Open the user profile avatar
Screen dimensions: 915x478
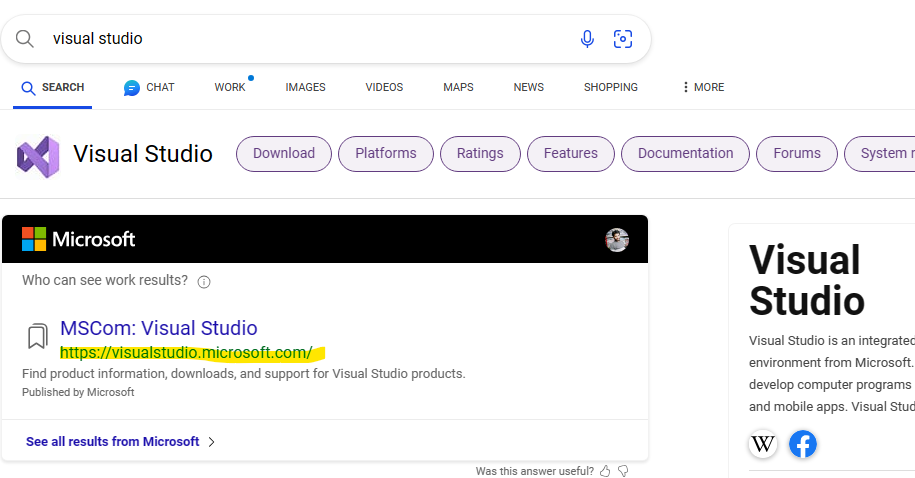(617, 240)
